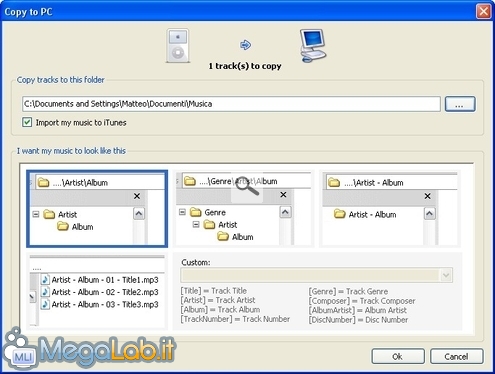Click Album folder icon under Genre\Artist

tap(223, 237)
